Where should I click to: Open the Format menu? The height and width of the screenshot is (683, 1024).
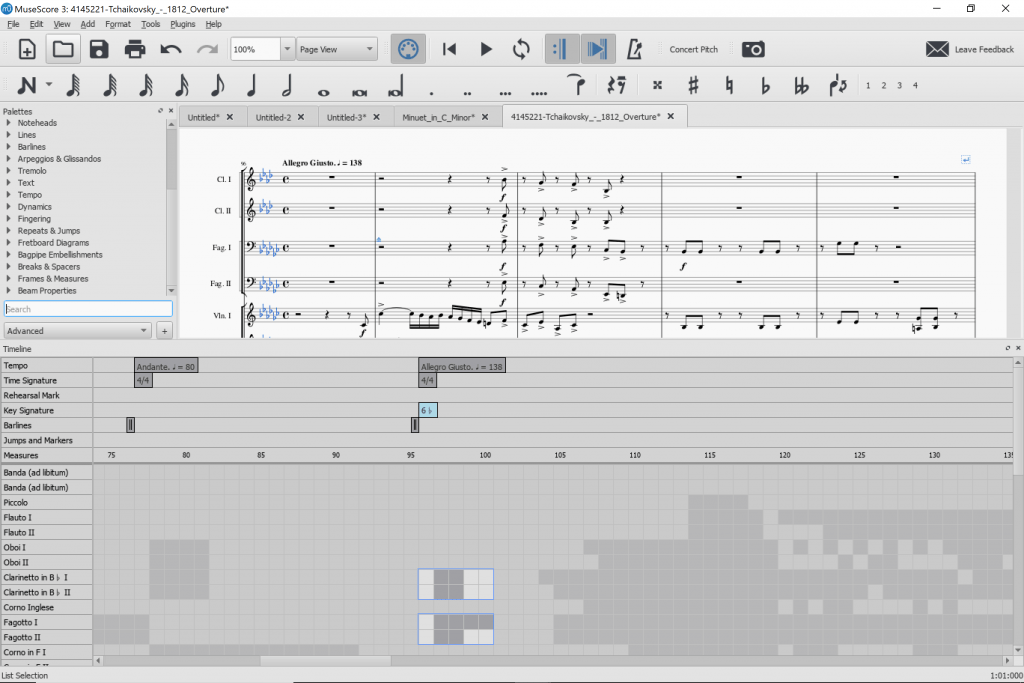pyautogui.click(x=118, y=24)
